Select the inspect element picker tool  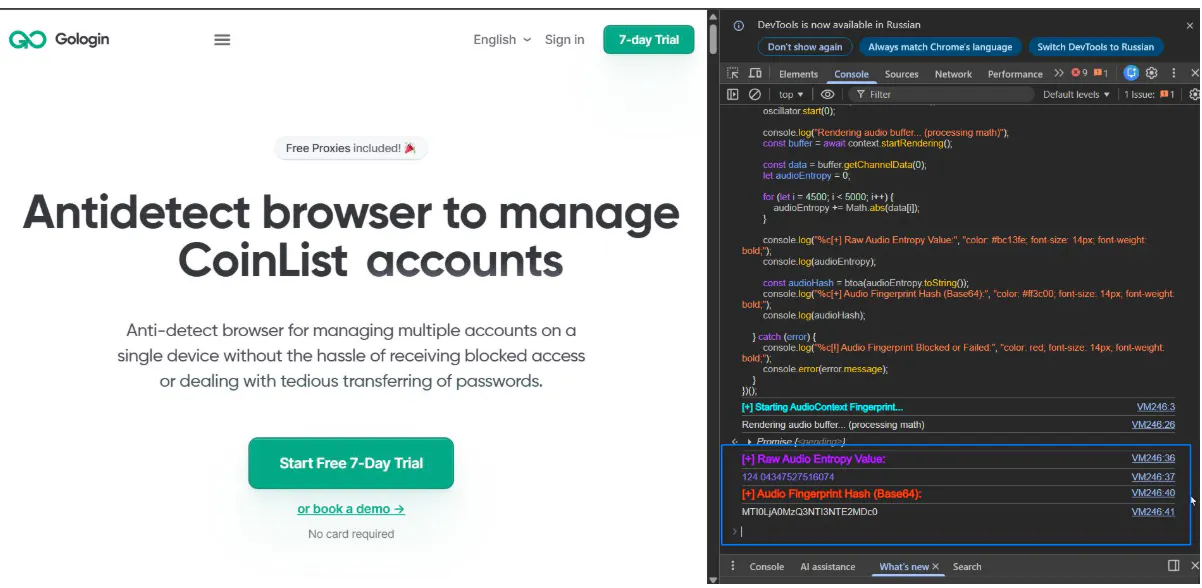[x=733, y=73]
